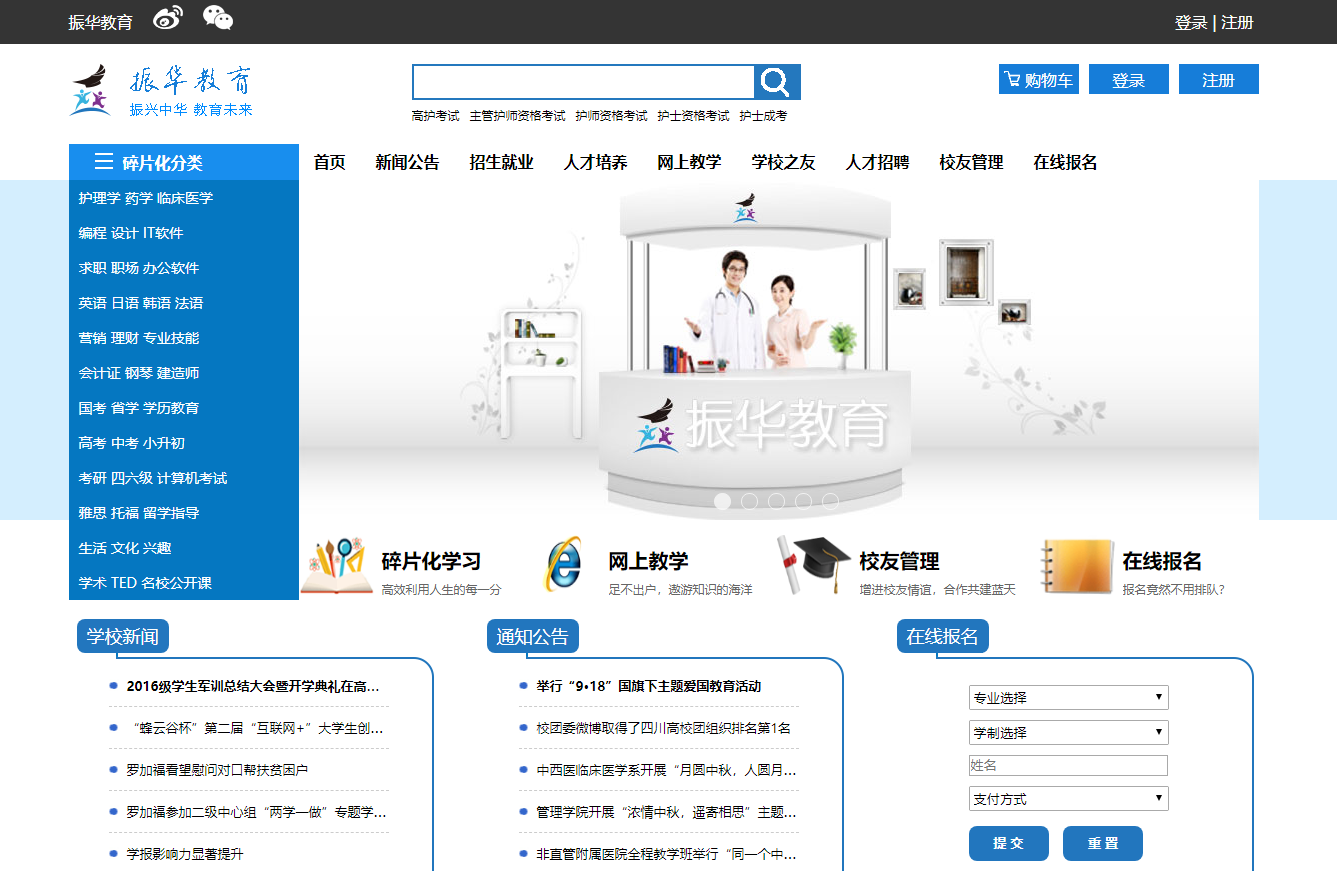
Task: Click 登录 link in dark top bar
Action: point(1191,22)
